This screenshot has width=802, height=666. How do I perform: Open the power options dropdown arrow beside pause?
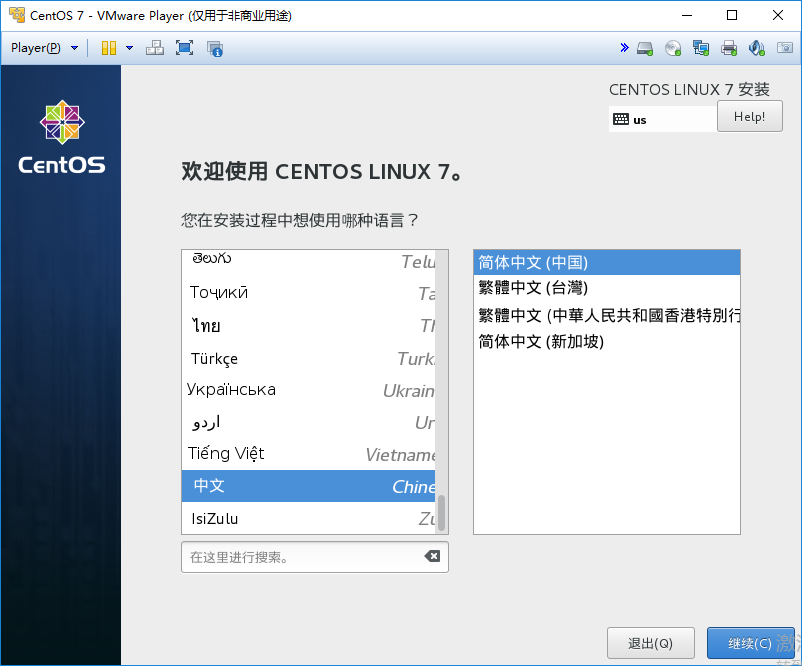coord(129,48)
